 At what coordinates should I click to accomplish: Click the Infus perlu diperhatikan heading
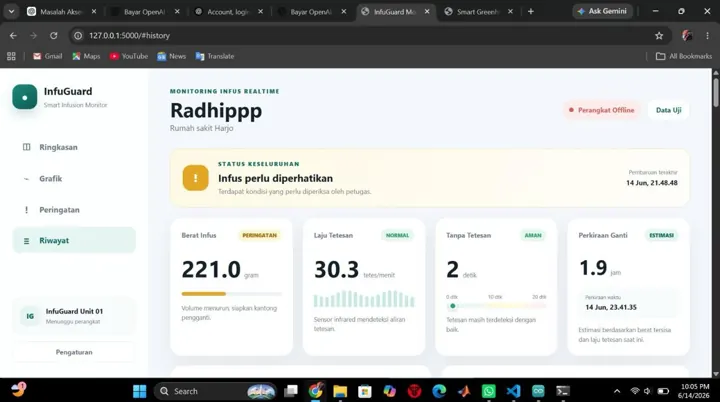click(276, 178)
